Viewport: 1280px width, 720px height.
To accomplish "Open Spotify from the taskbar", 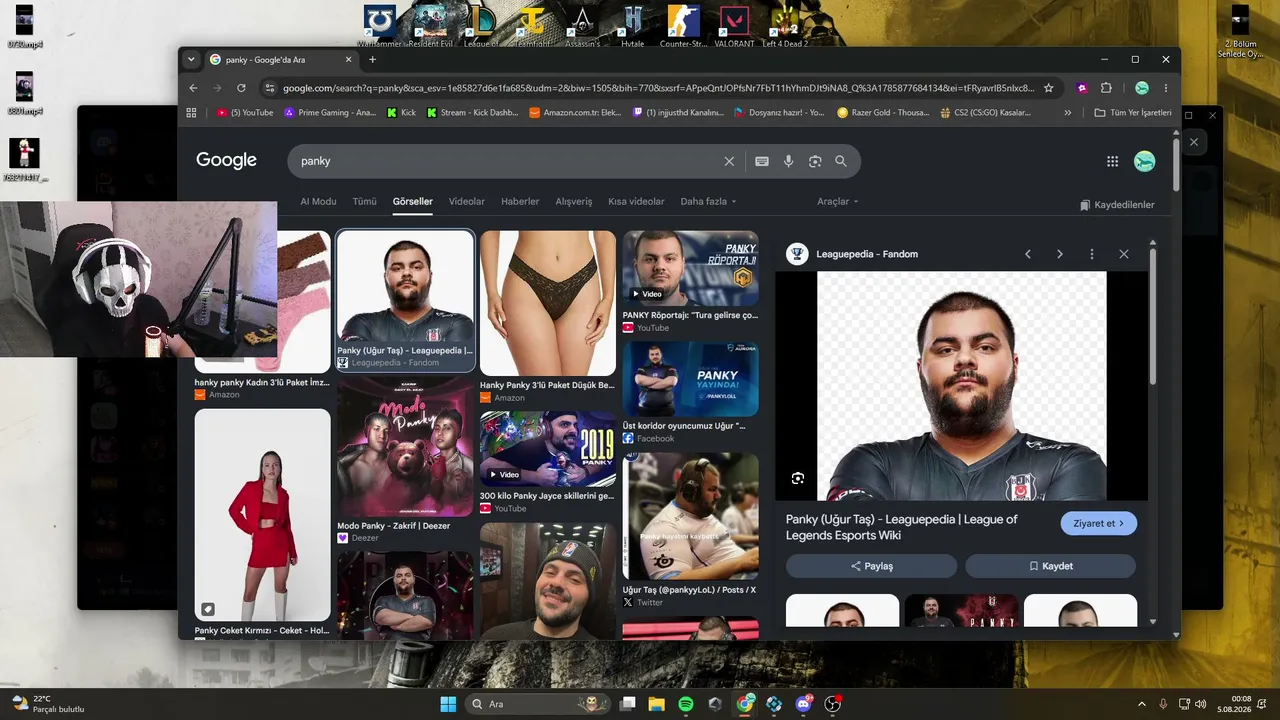I will [x=686, y=704].
